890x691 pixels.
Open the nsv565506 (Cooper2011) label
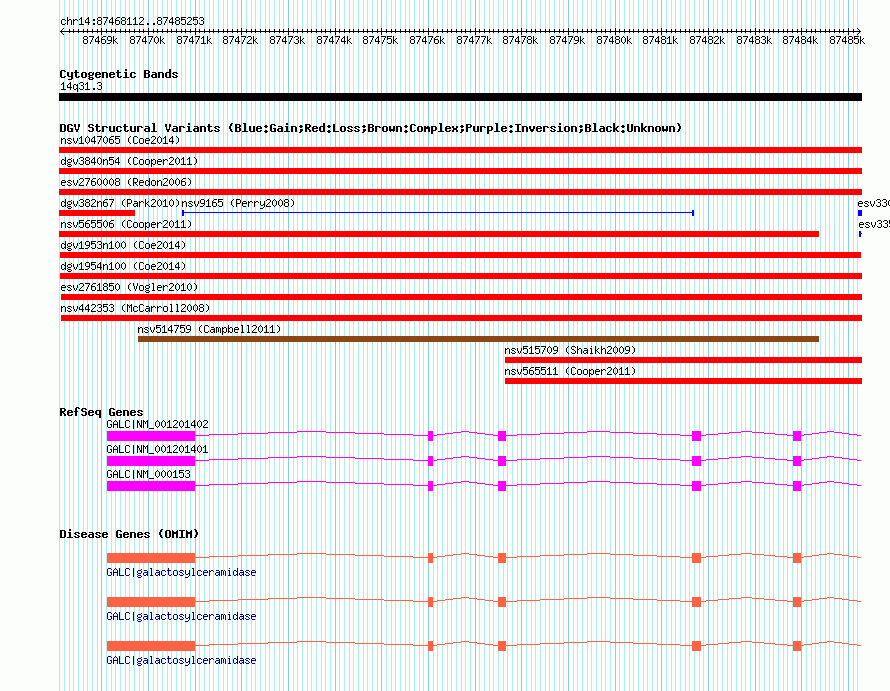coord(126,224)
